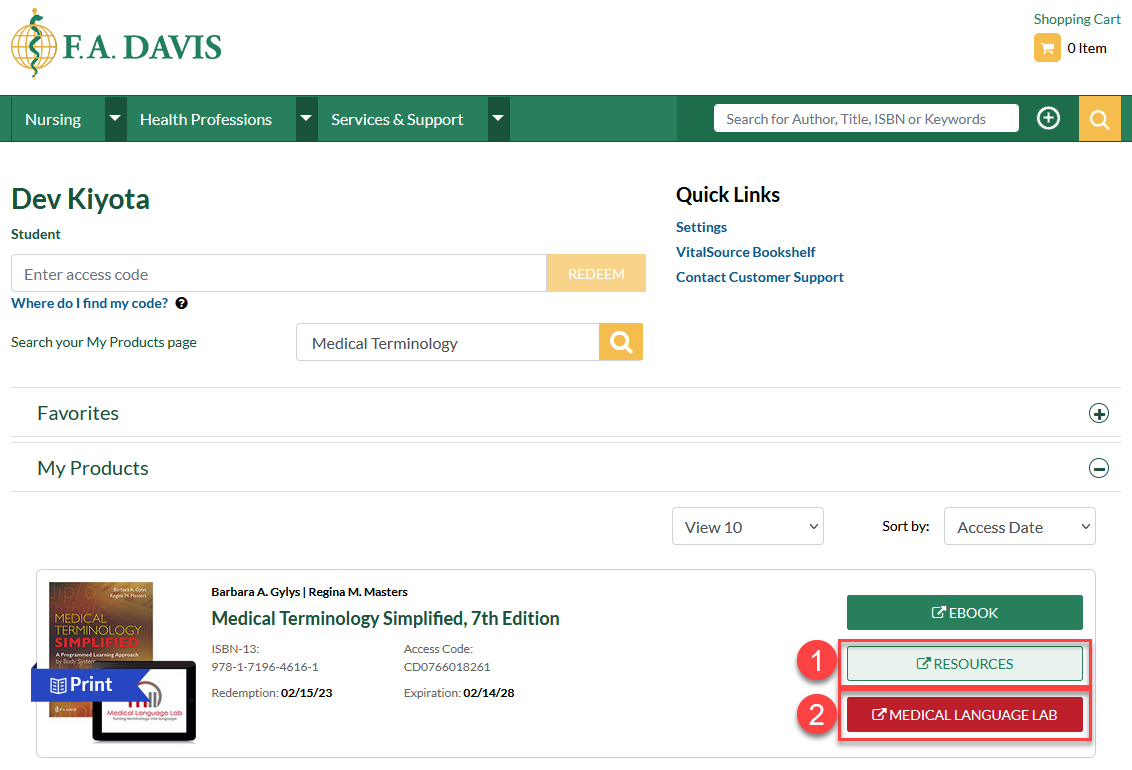Viewport: 1132px width, 770px height.
Task: Collapse the My Products section minus icon
Action: coord(1099,468)
